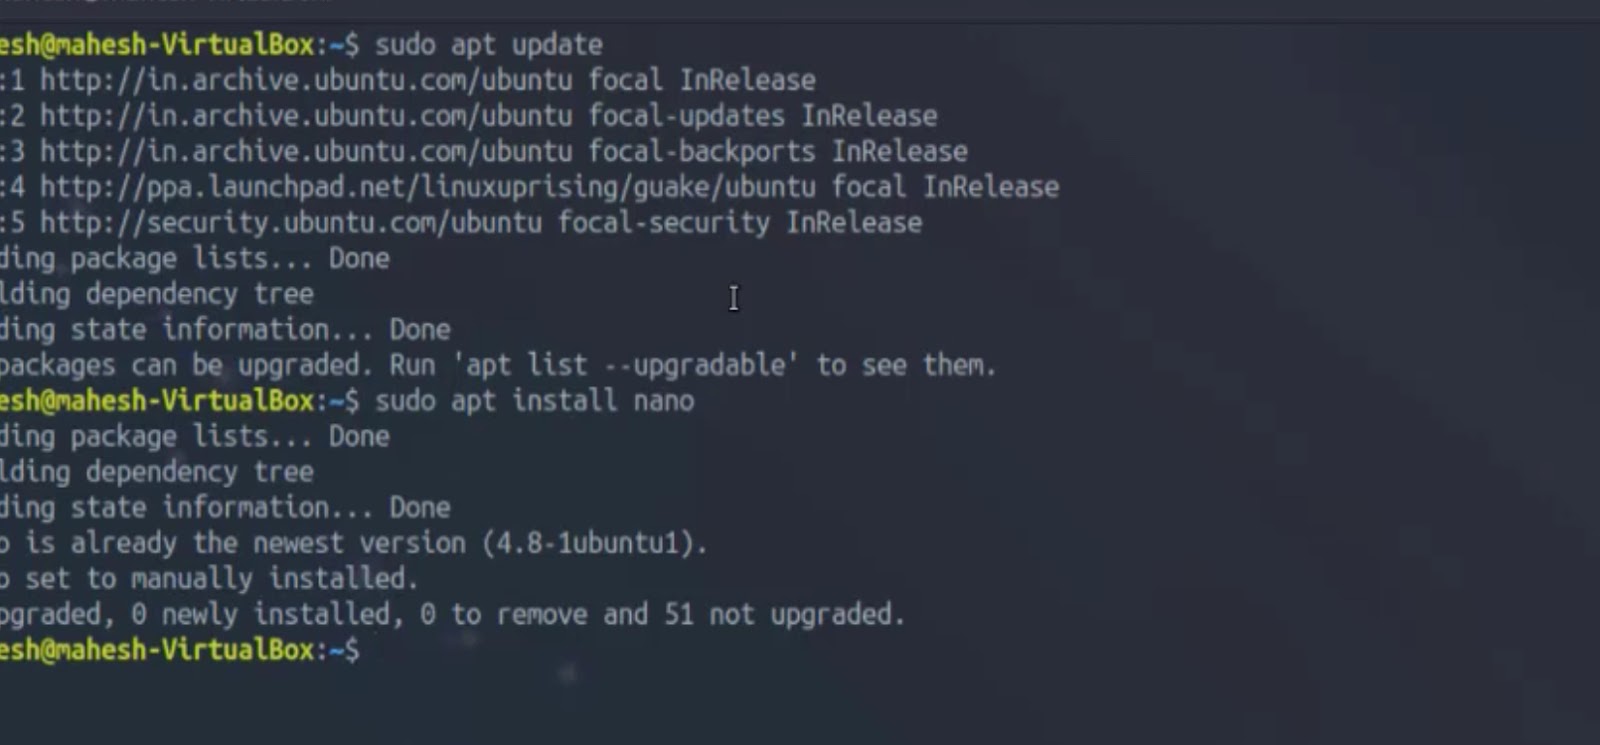
Task: Click the 'sudo apt install nano' command
Action: 535,401
